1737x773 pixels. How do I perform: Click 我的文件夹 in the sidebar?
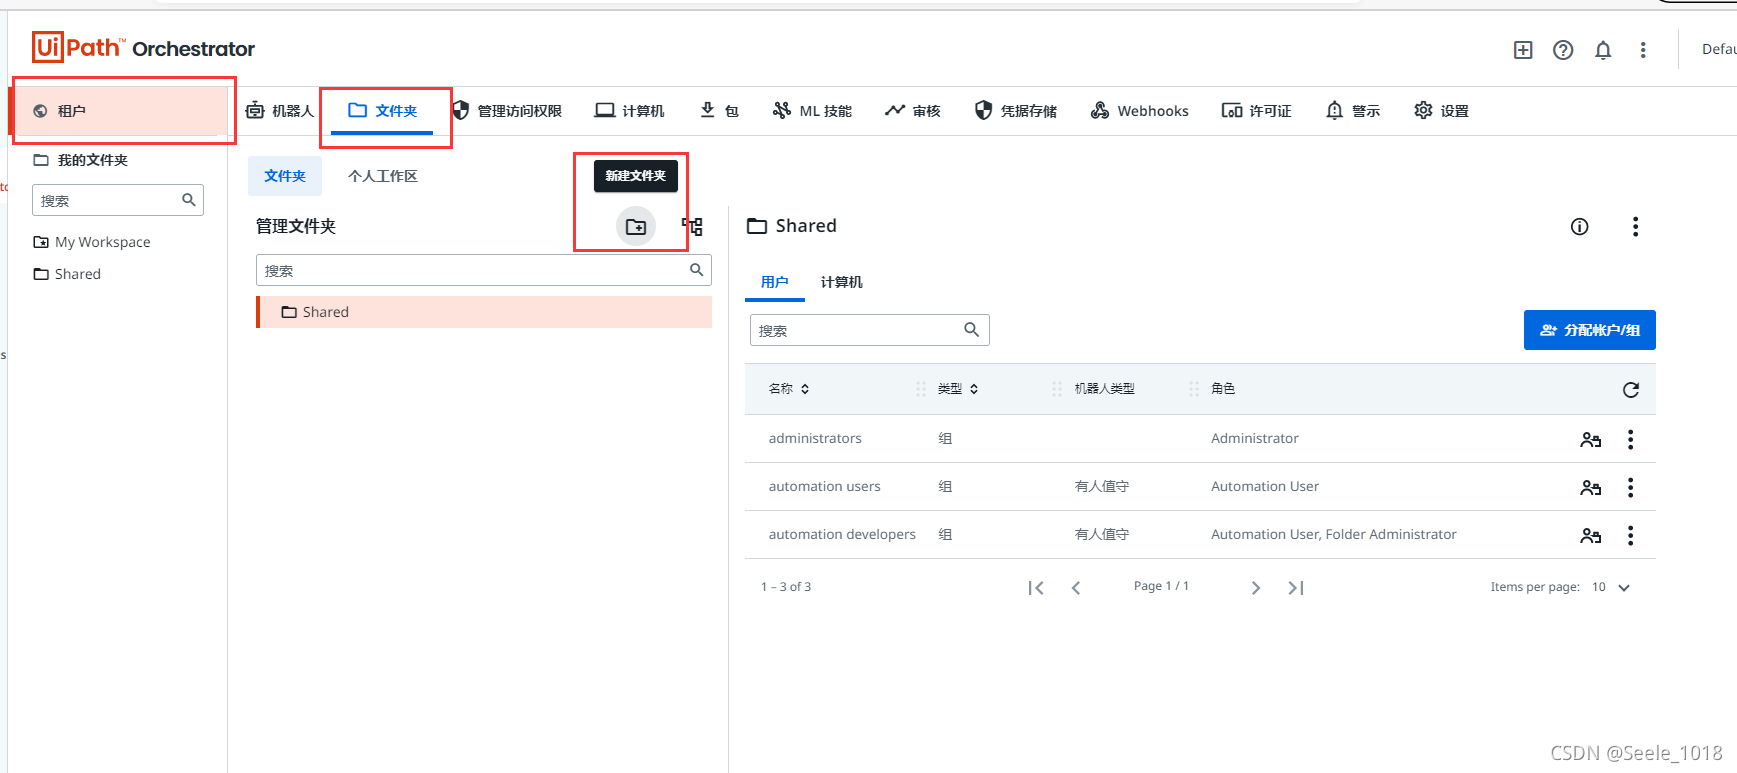82,160
